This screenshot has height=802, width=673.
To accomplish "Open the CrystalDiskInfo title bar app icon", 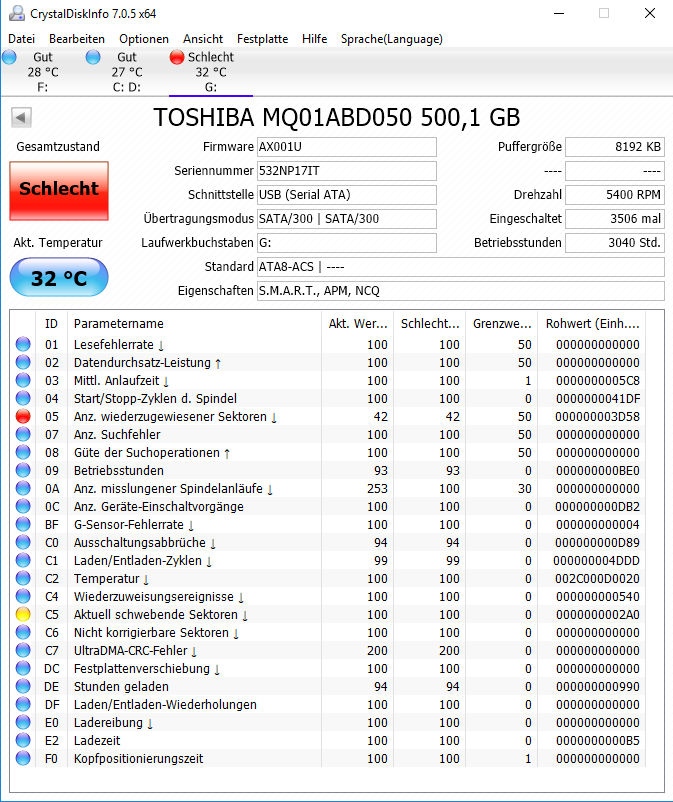I will (x=16, y=13).
